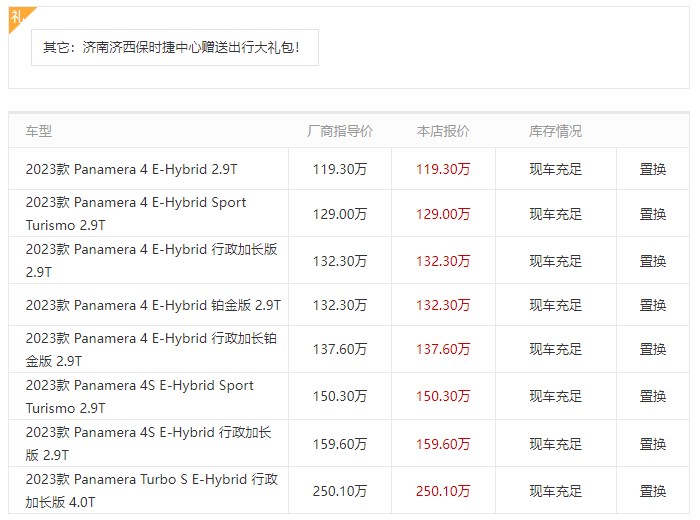The width and height of the screenshot is (700, 520).
Task: Open Panamera 4S E-Hybrid 行政加长版 2.9T model
Action: 149,443
